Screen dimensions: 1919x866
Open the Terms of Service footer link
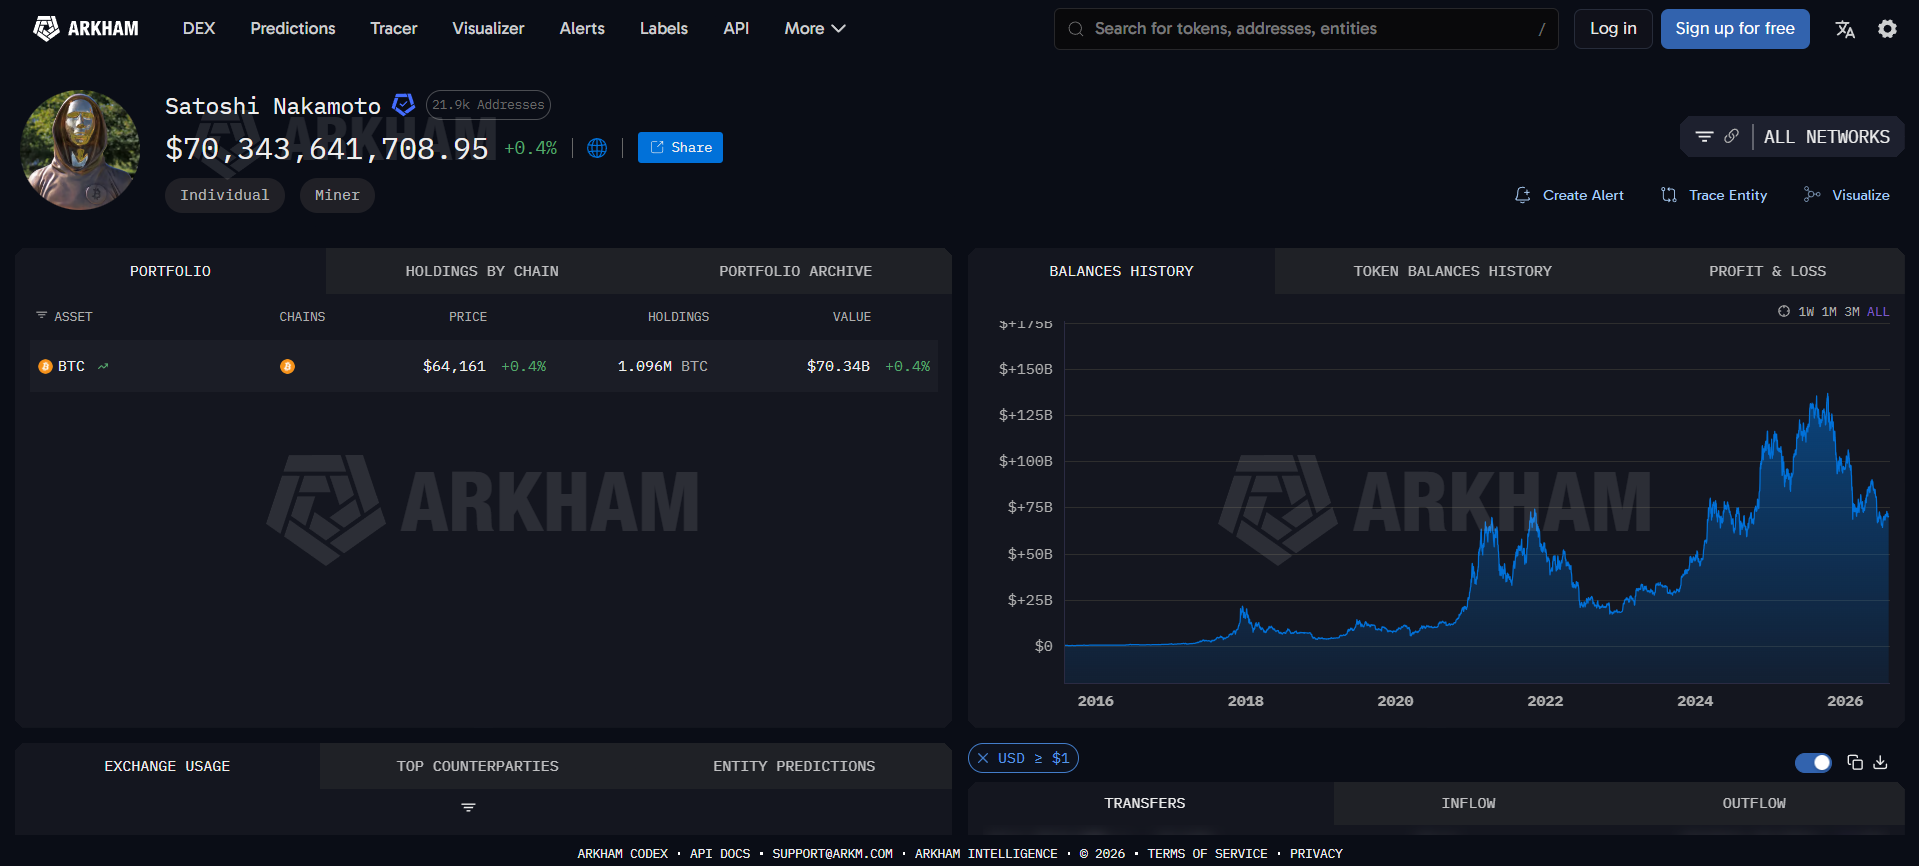coord(1207,854)
